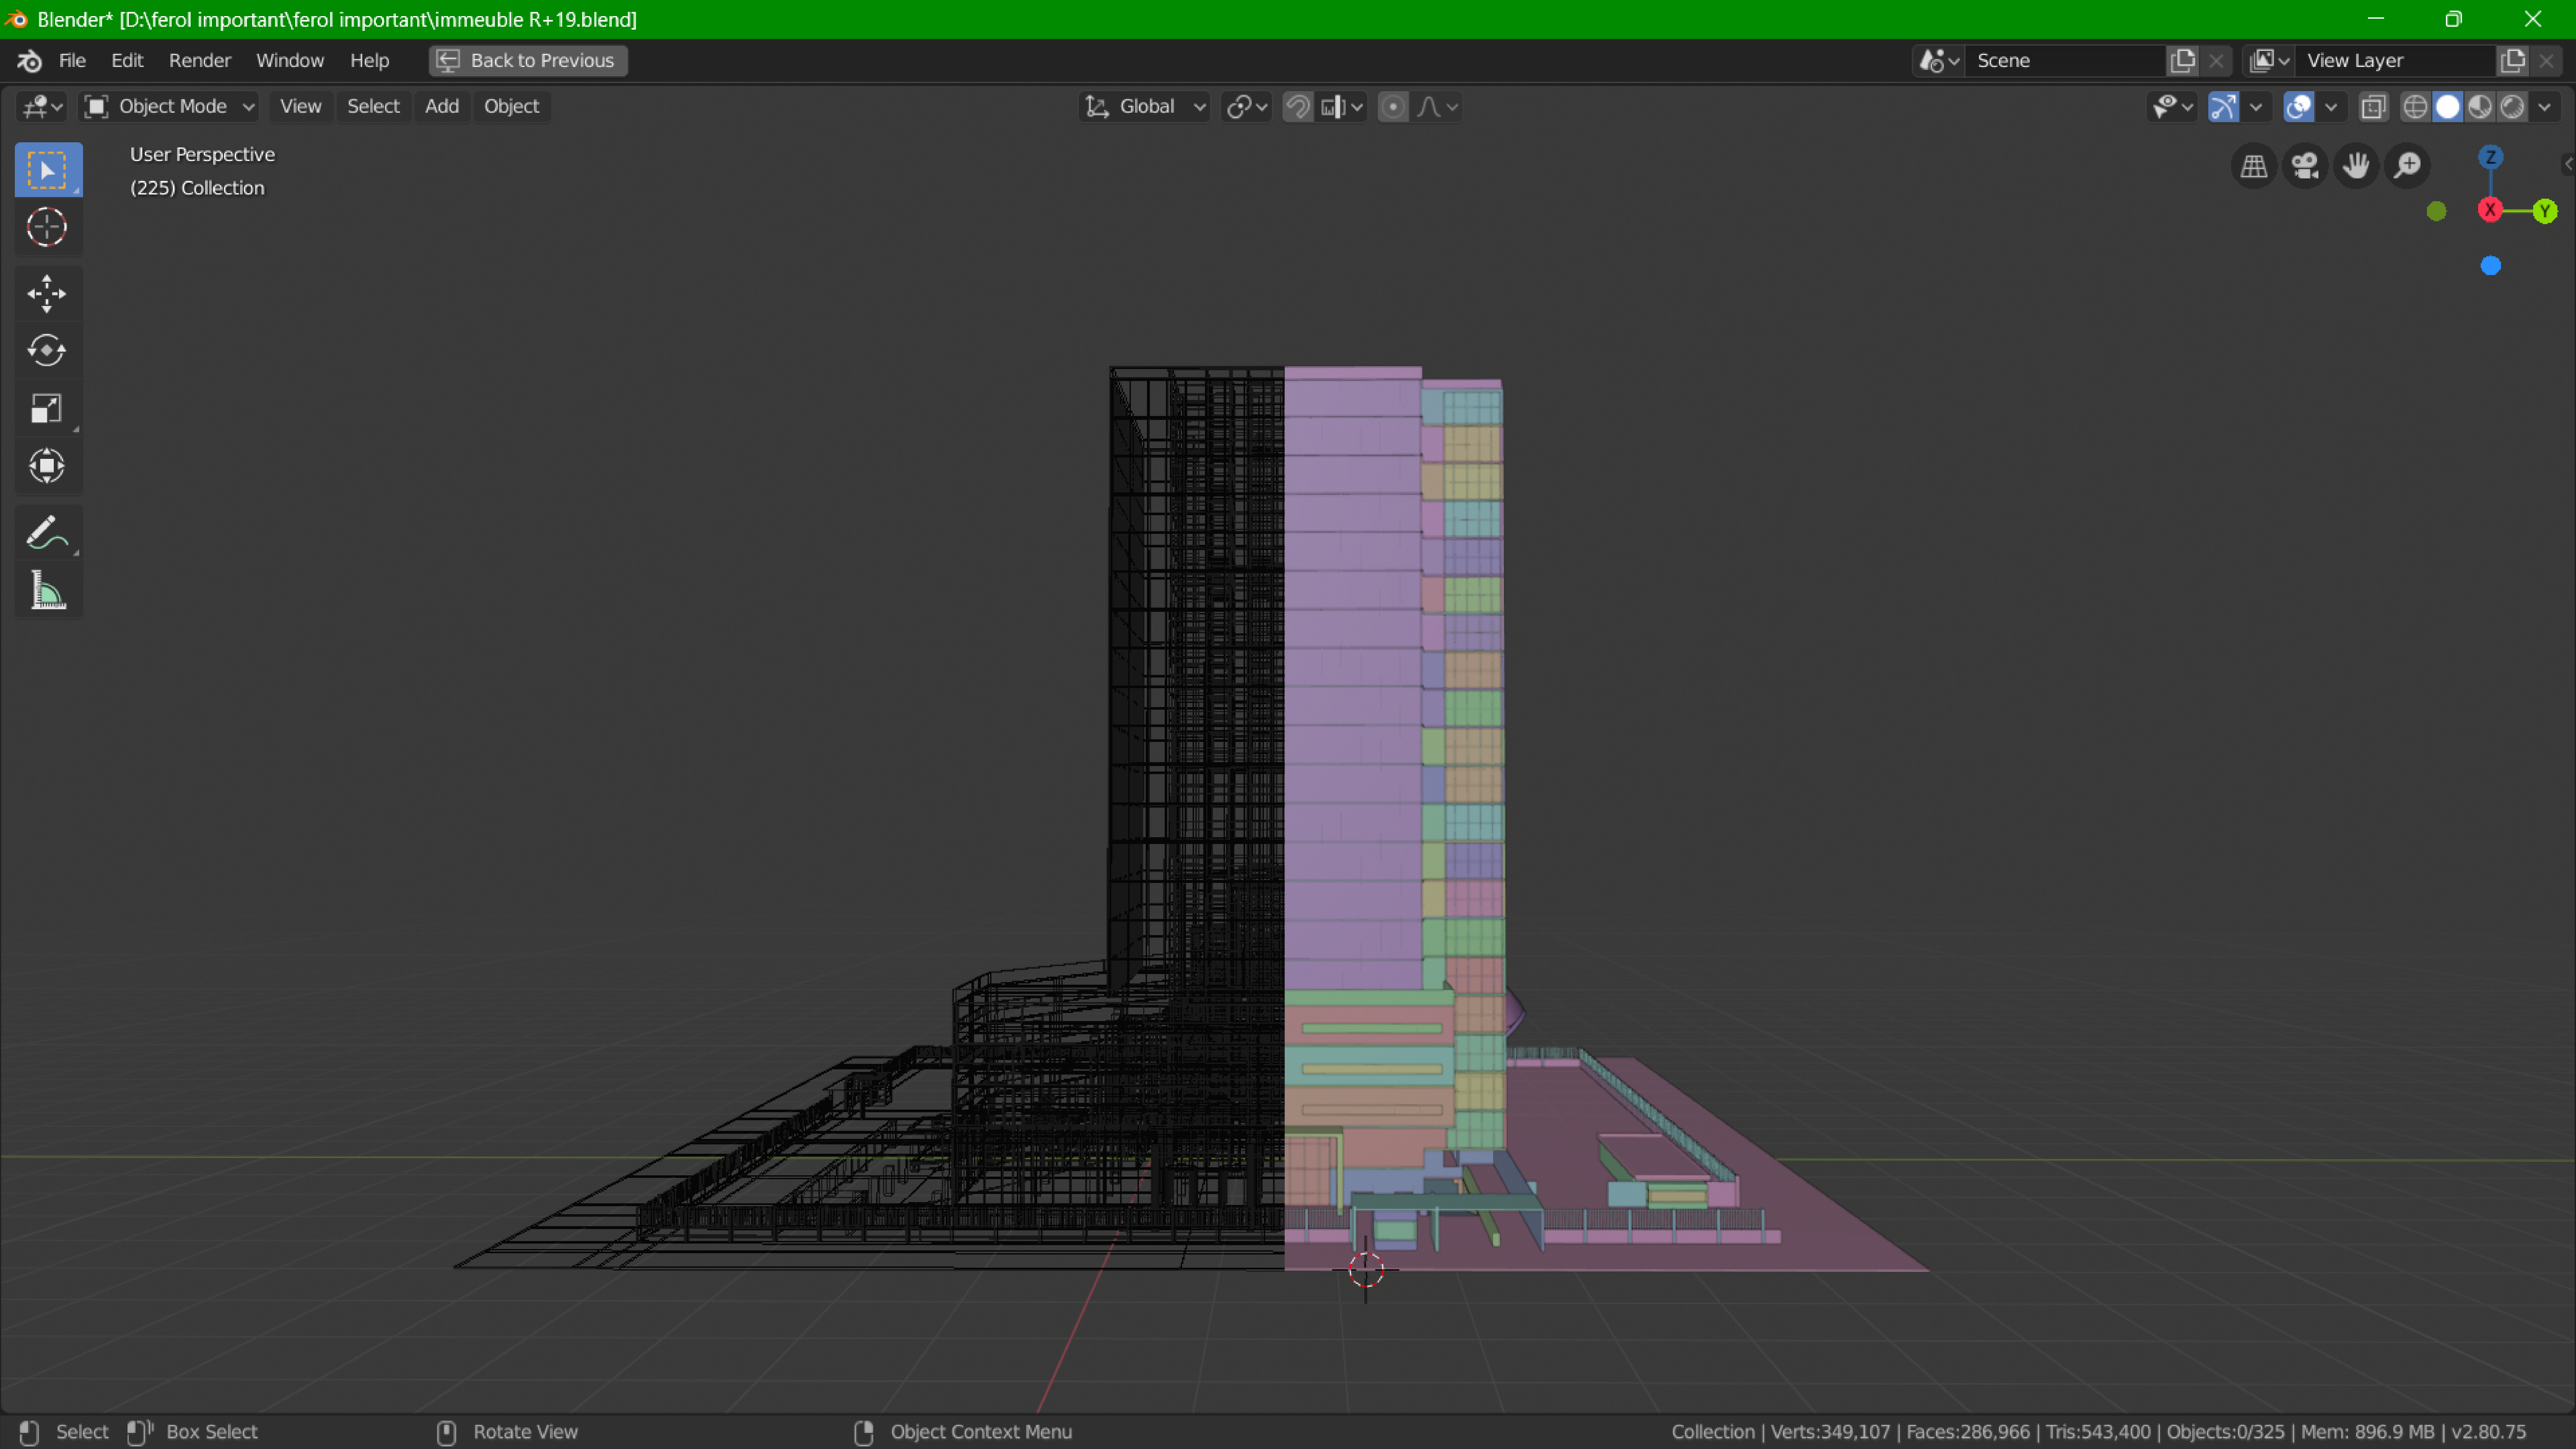
Task: Toggle viewport overlays
Action: [2299, 107]
